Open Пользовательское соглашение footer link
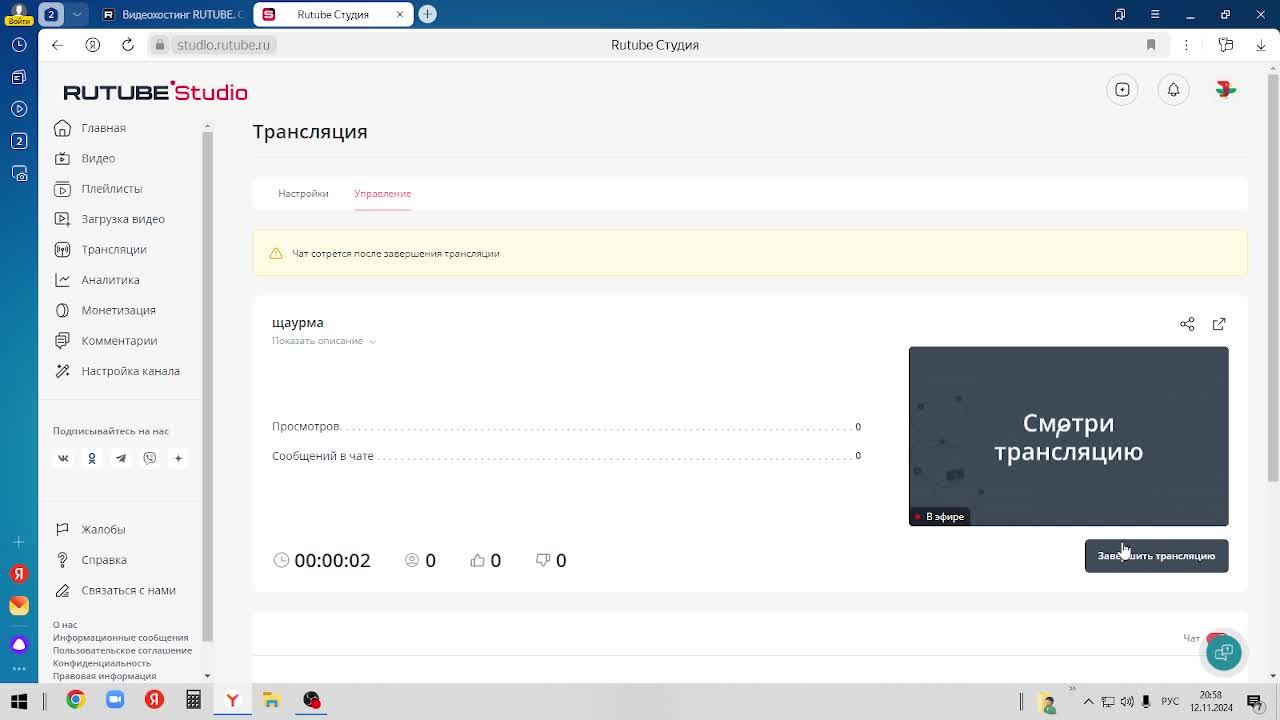1280x720 pixels. pyautogui.click(x=122, y=651)
